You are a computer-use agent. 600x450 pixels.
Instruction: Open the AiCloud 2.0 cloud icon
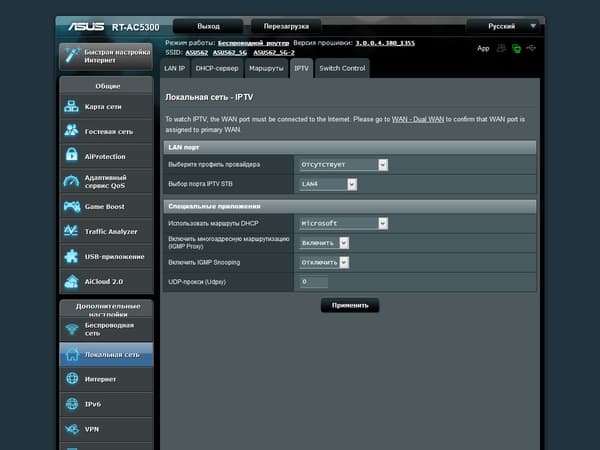point(72,281)
